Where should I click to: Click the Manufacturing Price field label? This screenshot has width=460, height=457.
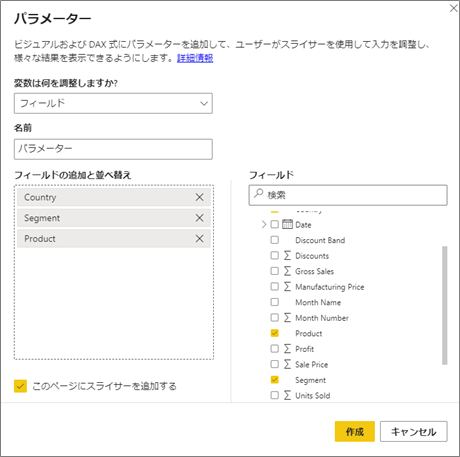click(x=330, y=287)
